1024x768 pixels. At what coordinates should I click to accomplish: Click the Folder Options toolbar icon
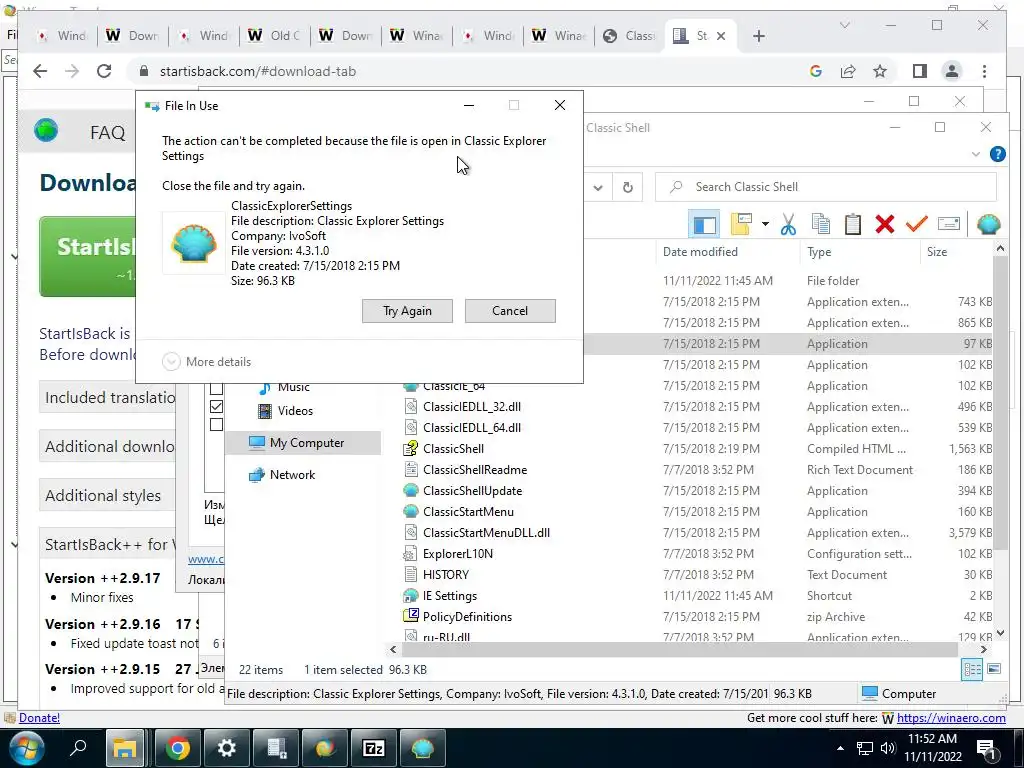[741, 224]
